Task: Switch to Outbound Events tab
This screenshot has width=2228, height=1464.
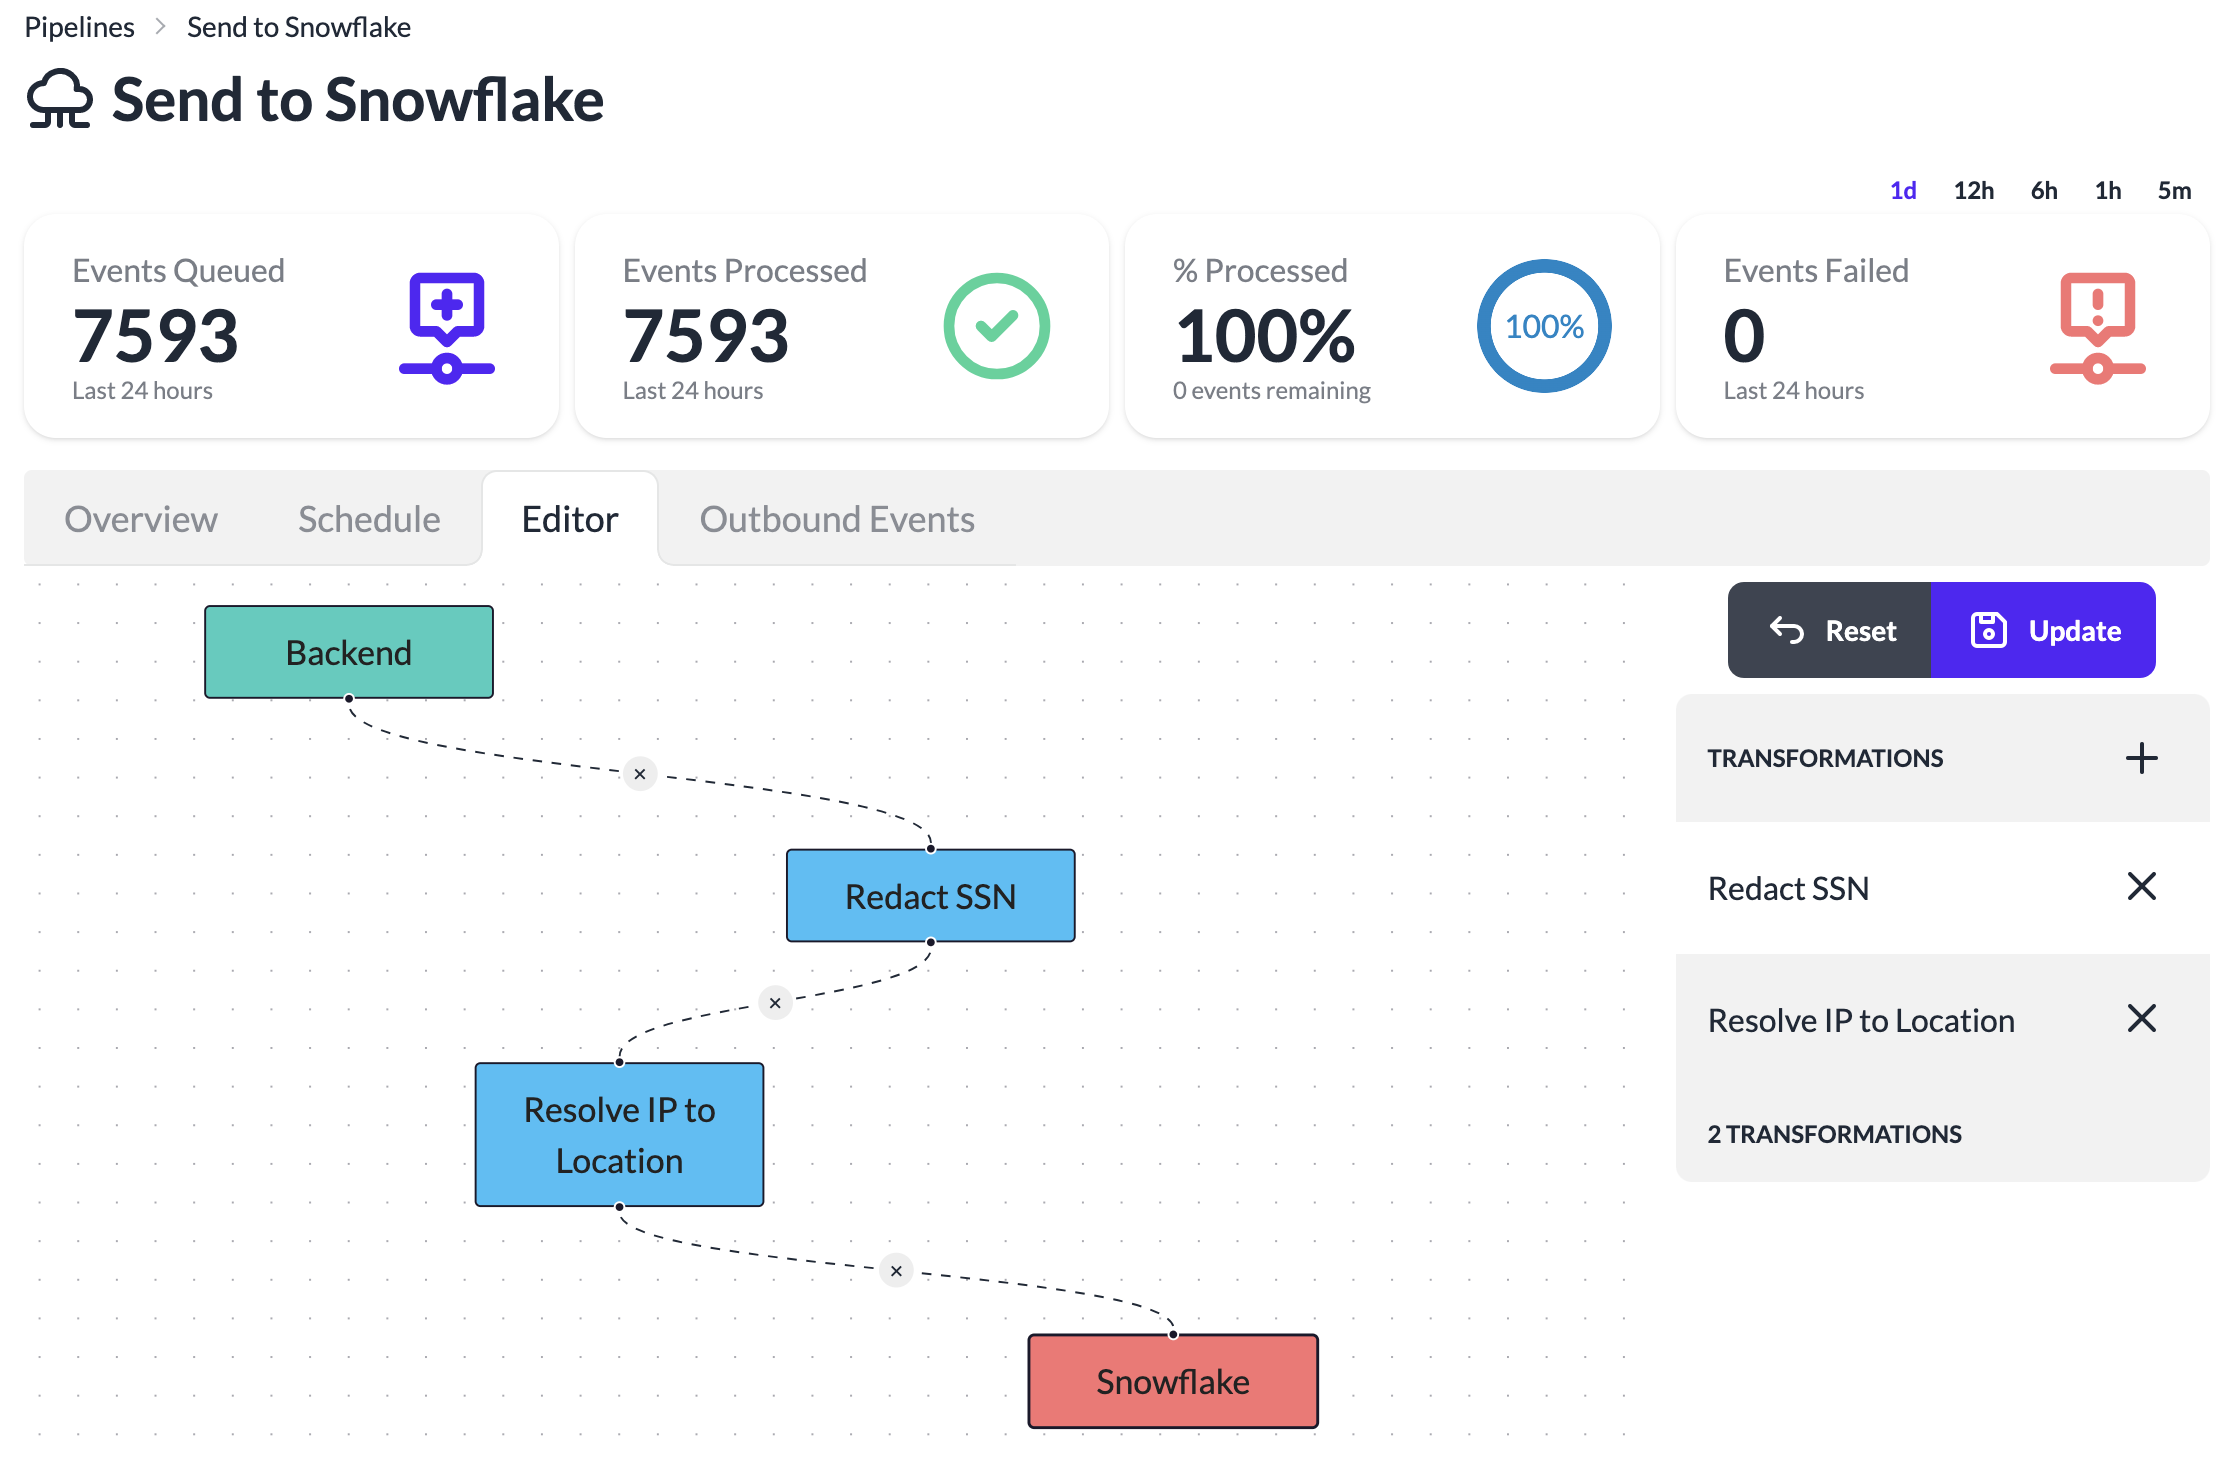Action: 837,519
